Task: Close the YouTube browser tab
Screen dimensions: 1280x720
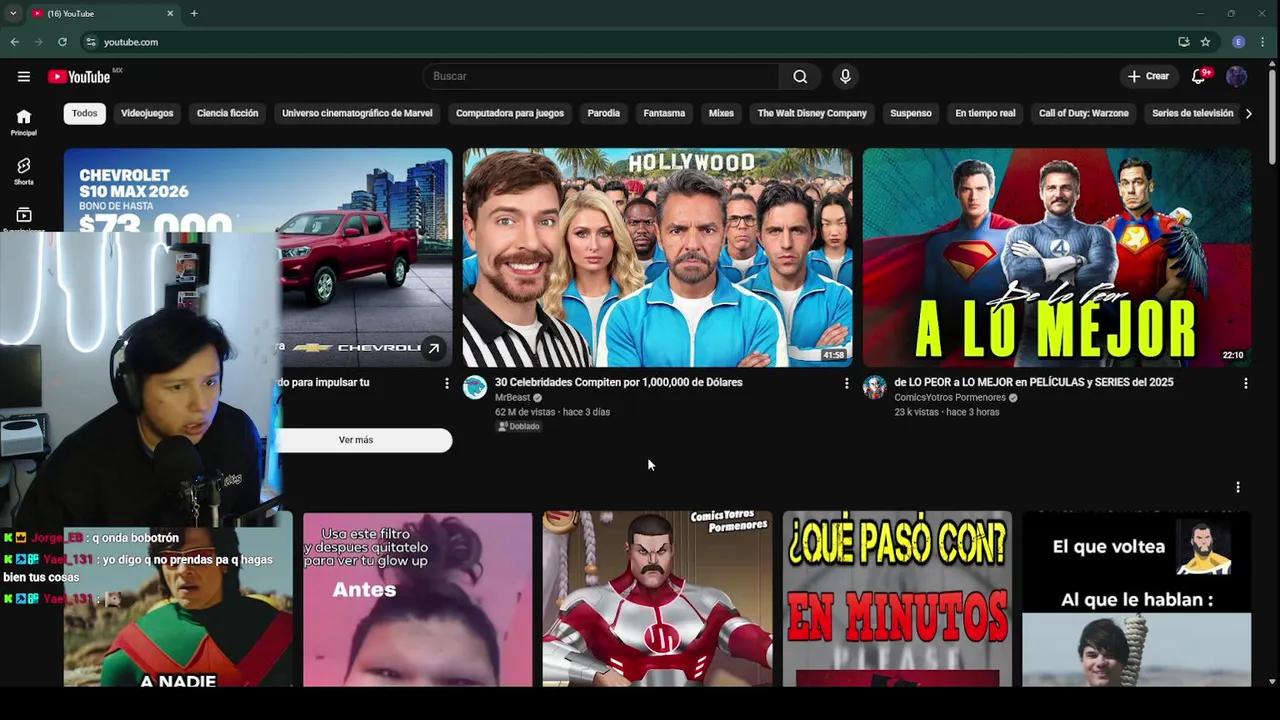Action: pos(170,13)
